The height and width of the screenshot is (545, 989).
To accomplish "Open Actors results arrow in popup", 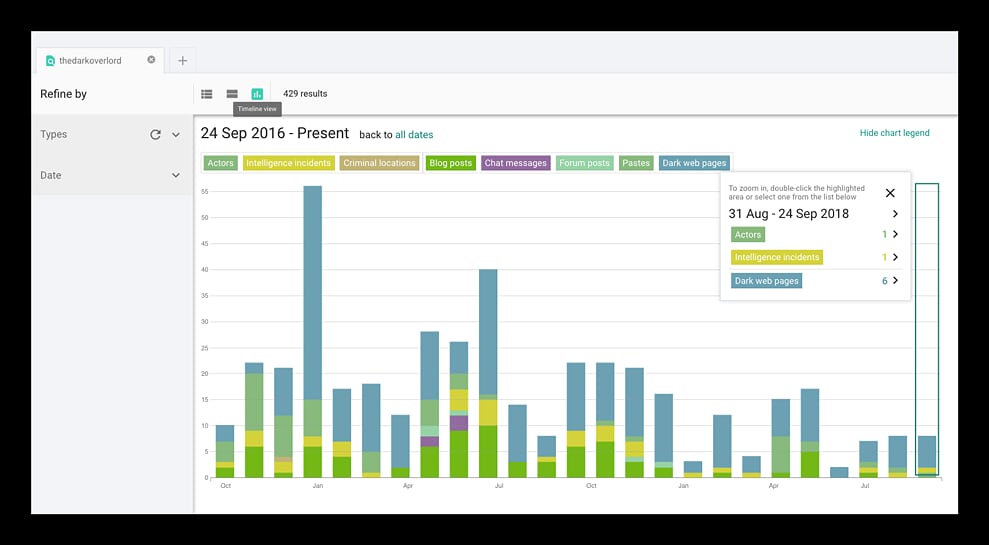I will pos(895,234).
